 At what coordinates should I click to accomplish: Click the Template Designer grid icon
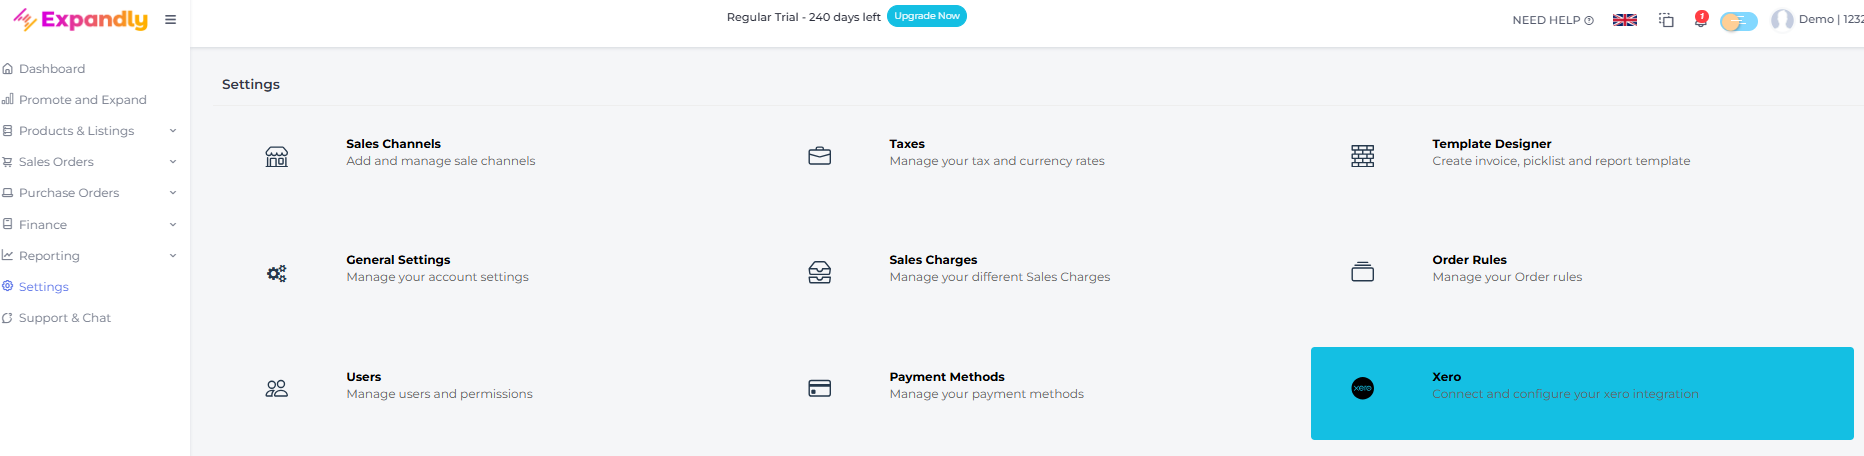(x=1363, y=156)
